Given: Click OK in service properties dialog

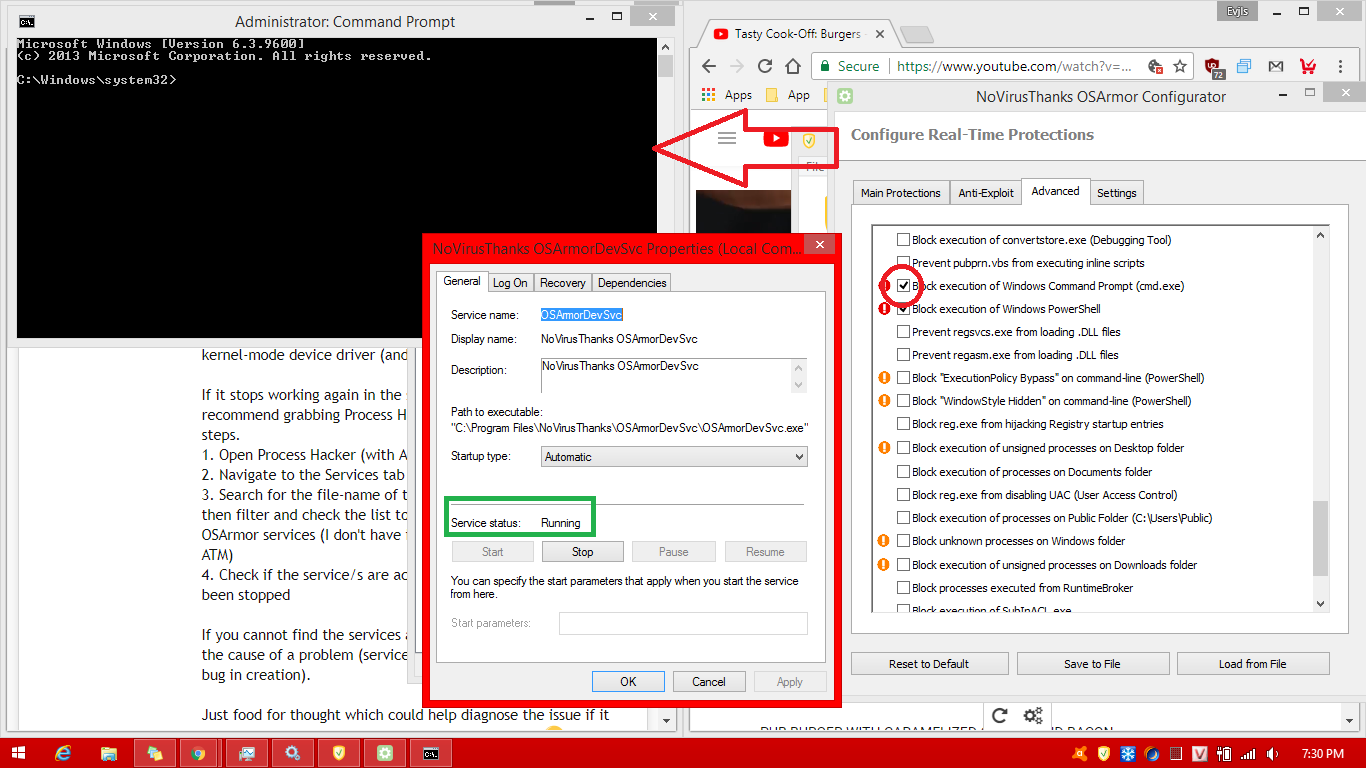Looking at the screenshot, I should (628, 682).
